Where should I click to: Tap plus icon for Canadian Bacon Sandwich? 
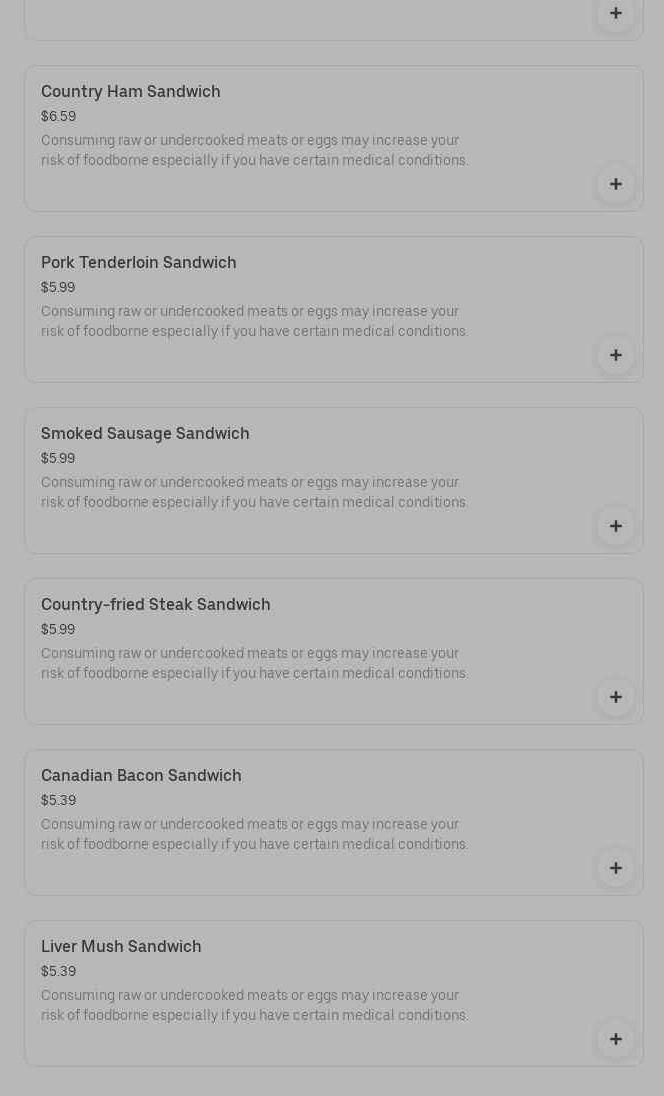[615, 868]
